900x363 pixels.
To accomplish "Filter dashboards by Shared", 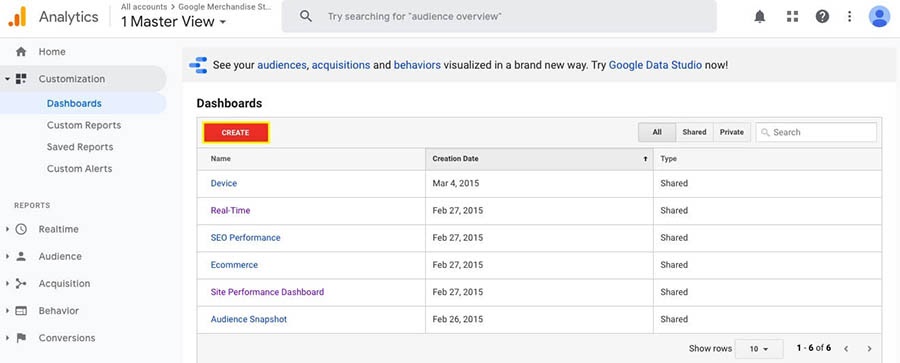I will tap(695, 132).
